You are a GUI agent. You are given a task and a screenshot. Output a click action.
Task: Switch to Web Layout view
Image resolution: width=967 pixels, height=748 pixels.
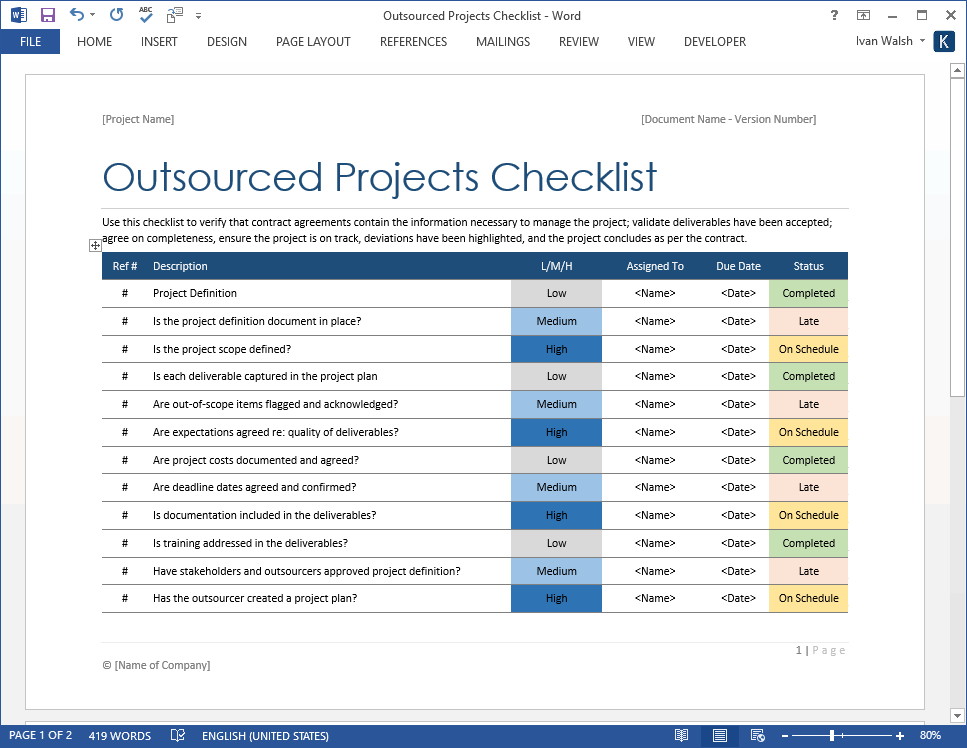(757, 736)
